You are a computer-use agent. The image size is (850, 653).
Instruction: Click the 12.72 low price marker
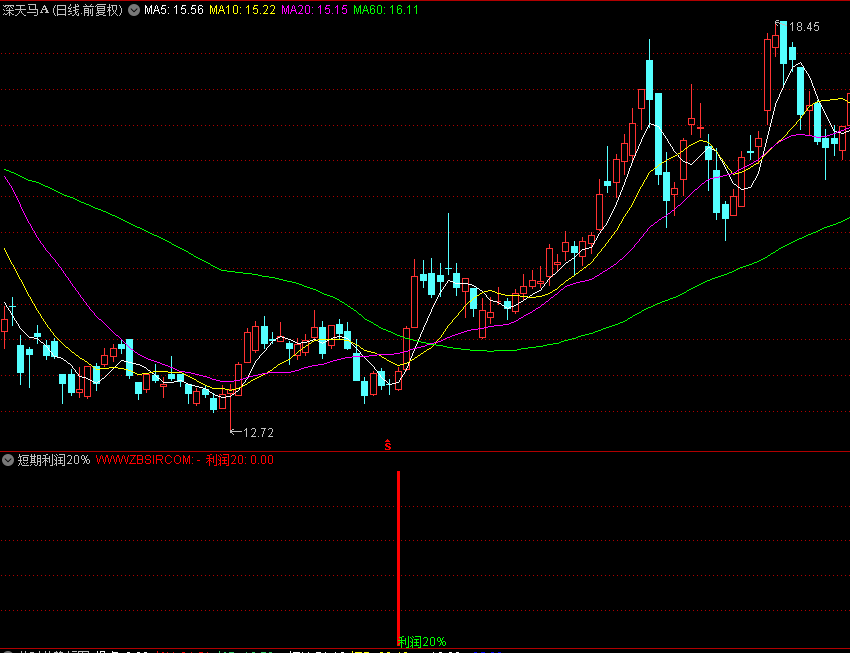coord(258,432)
